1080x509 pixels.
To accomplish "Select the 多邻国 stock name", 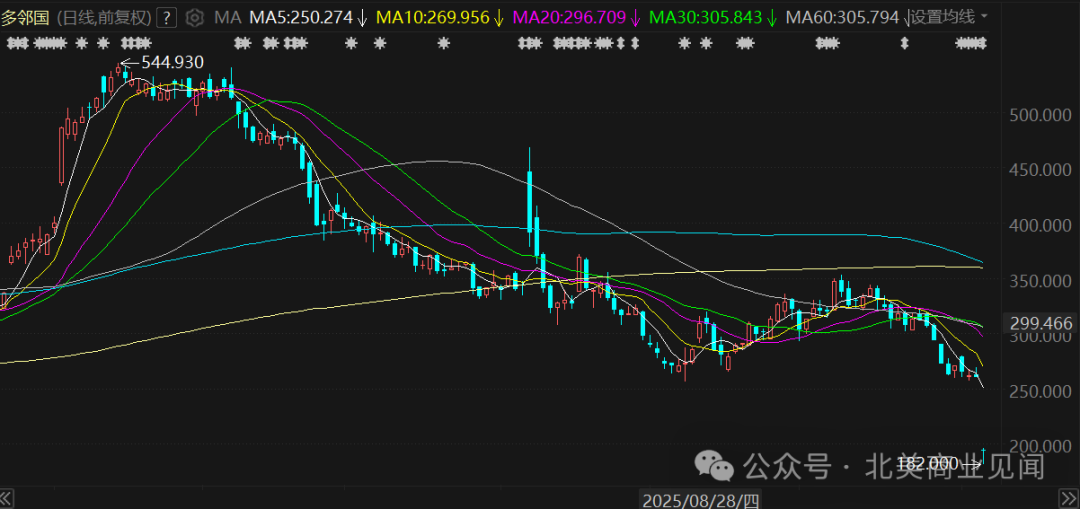I will coord(23,18).
